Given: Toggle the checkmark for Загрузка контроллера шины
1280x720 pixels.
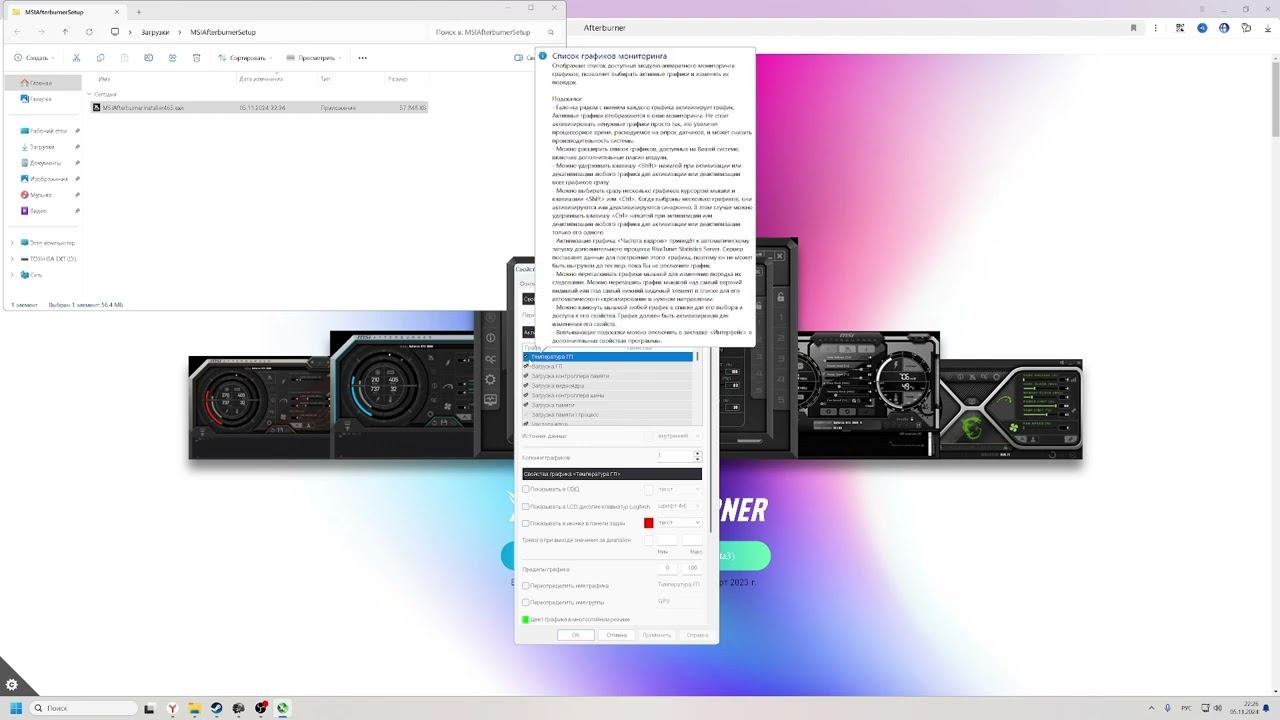Looking at the screenshot, I should [x=527, y=395].
